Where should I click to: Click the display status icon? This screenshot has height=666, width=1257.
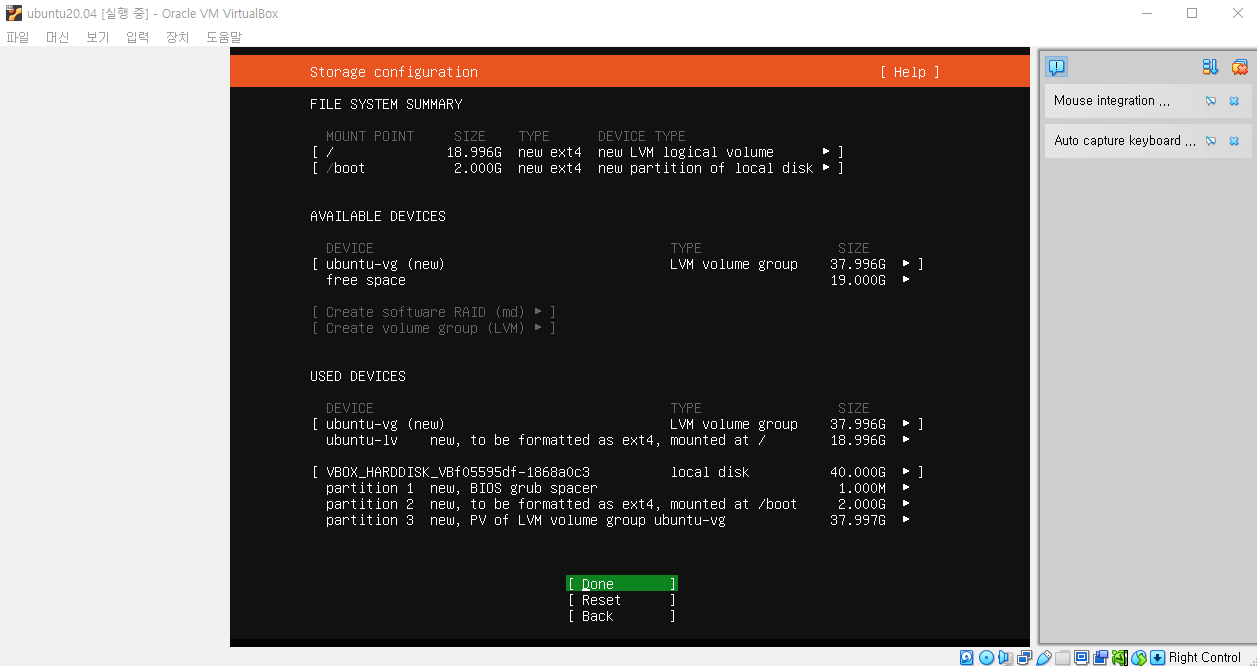(1081, 657)
